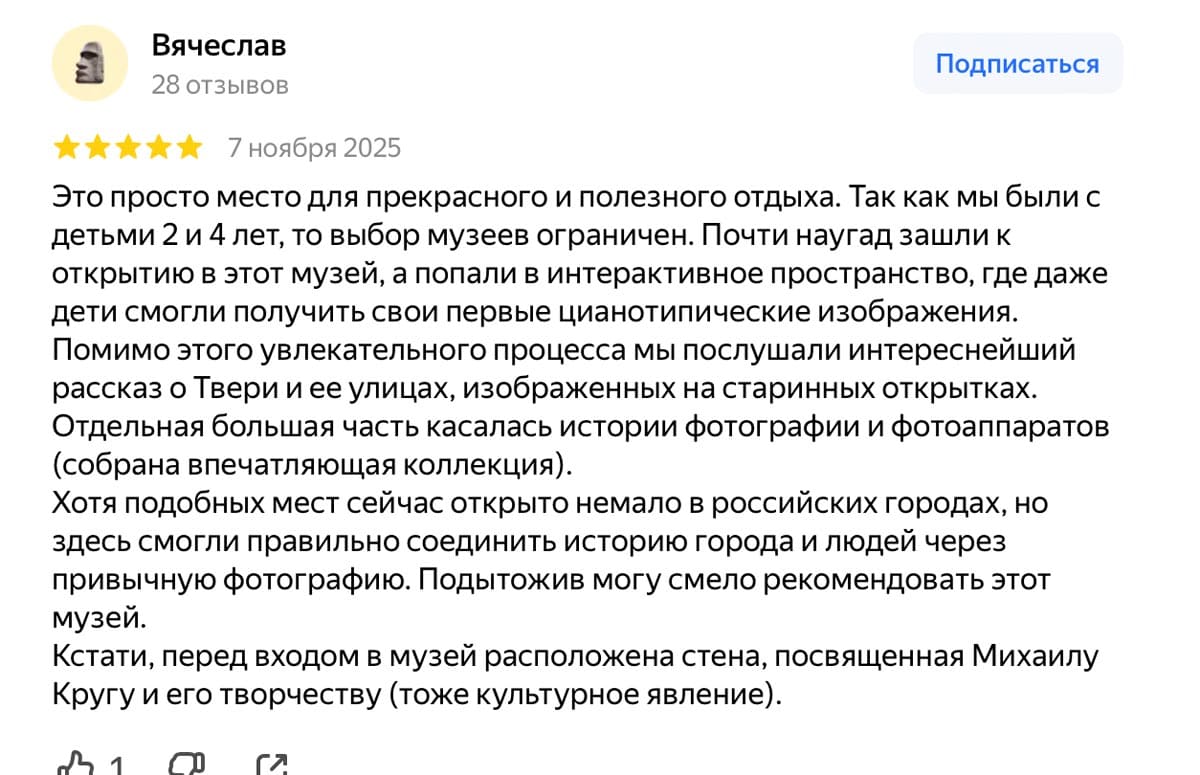Open Вячеслав's moai statue avatar
This screenshot has height=775, width=1200.
click(x=90, y=64)
